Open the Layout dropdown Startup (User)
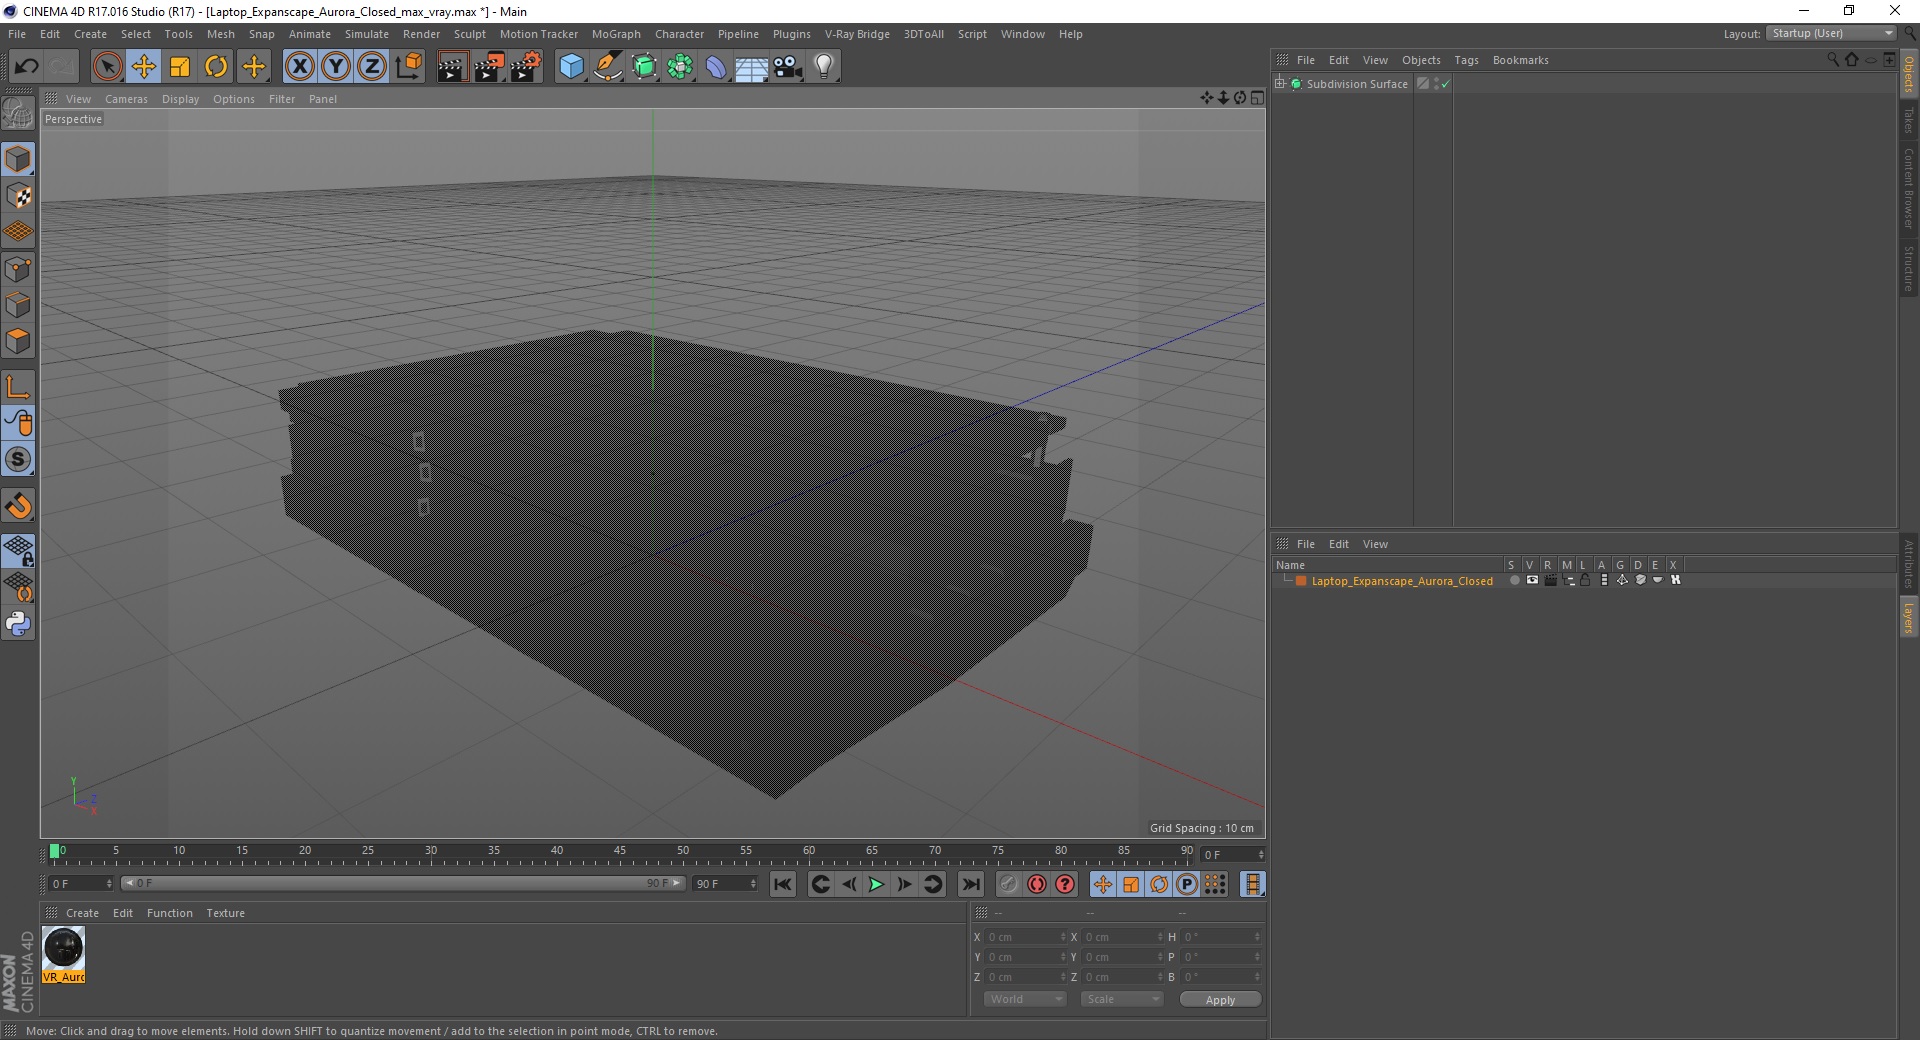This screenshot has height=1040, width=1920. pyautogui.click(x=1831, y=33)
